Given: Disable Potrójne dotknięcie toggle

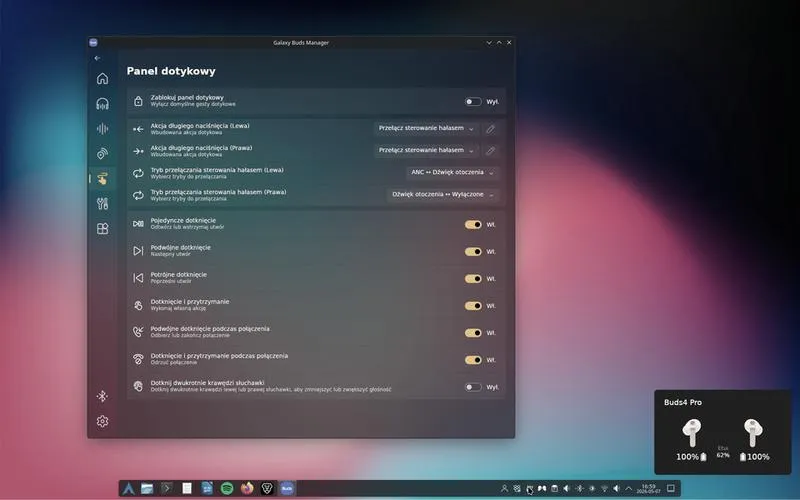Looking at the screenshot, I should (x=473, y=279).
